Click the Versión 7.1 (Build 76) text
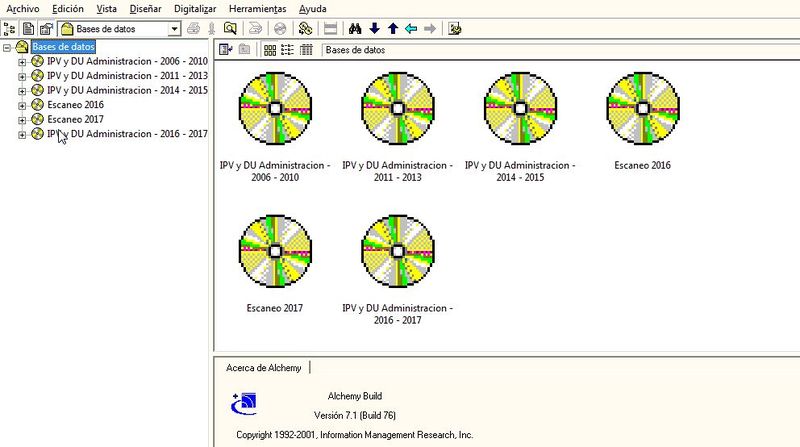Screen dimensions: 800x447 pyautogui.click(x=355, y=415)
